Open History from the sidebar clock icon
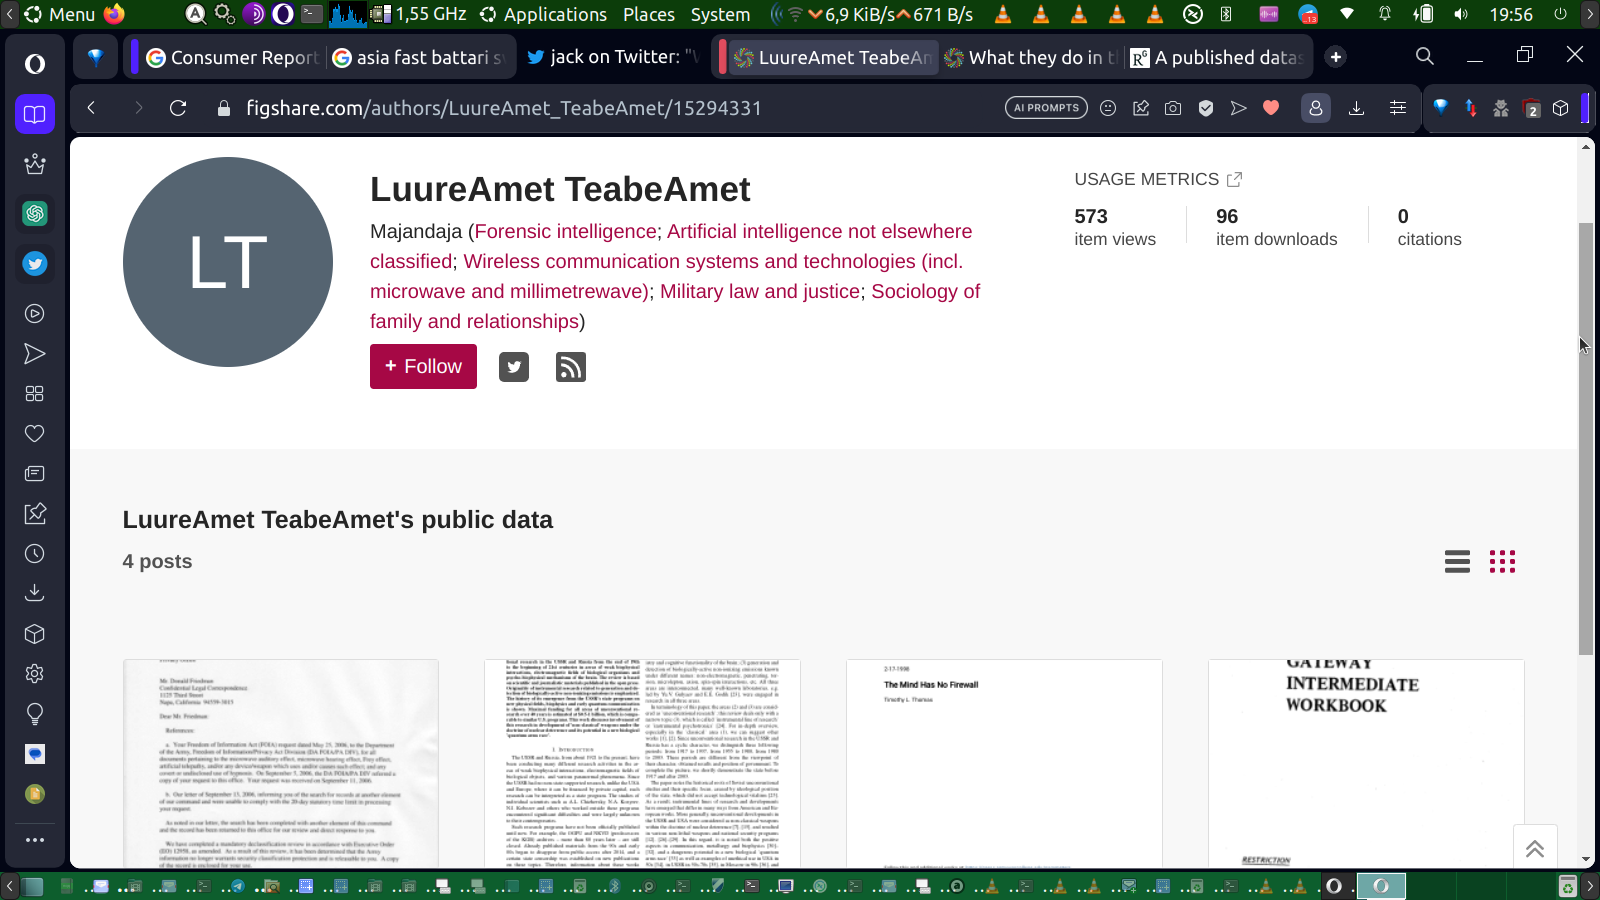This screenshot has width=1600, height=900. [35, 554]
